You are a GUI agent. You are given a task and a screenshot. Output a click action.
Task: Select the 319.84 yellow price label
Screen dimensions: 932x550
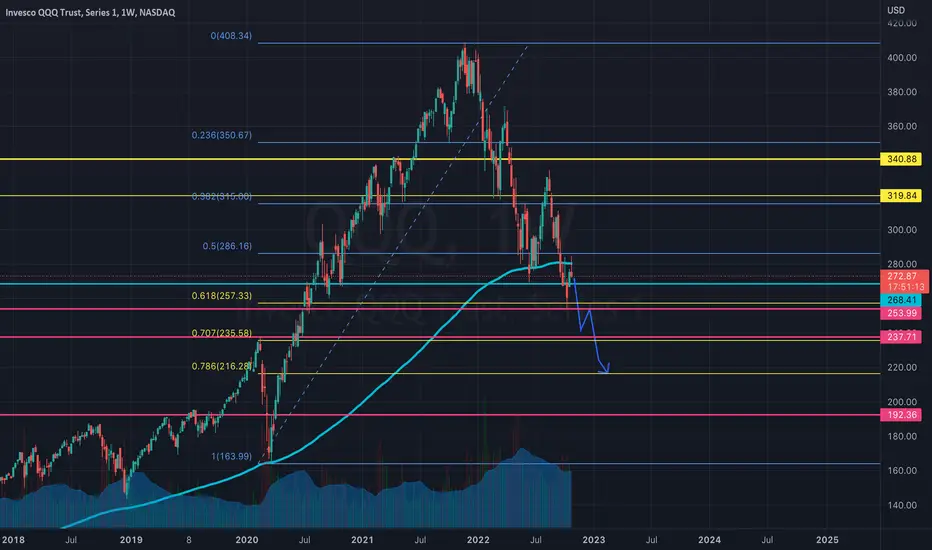(x=901, y=196)
